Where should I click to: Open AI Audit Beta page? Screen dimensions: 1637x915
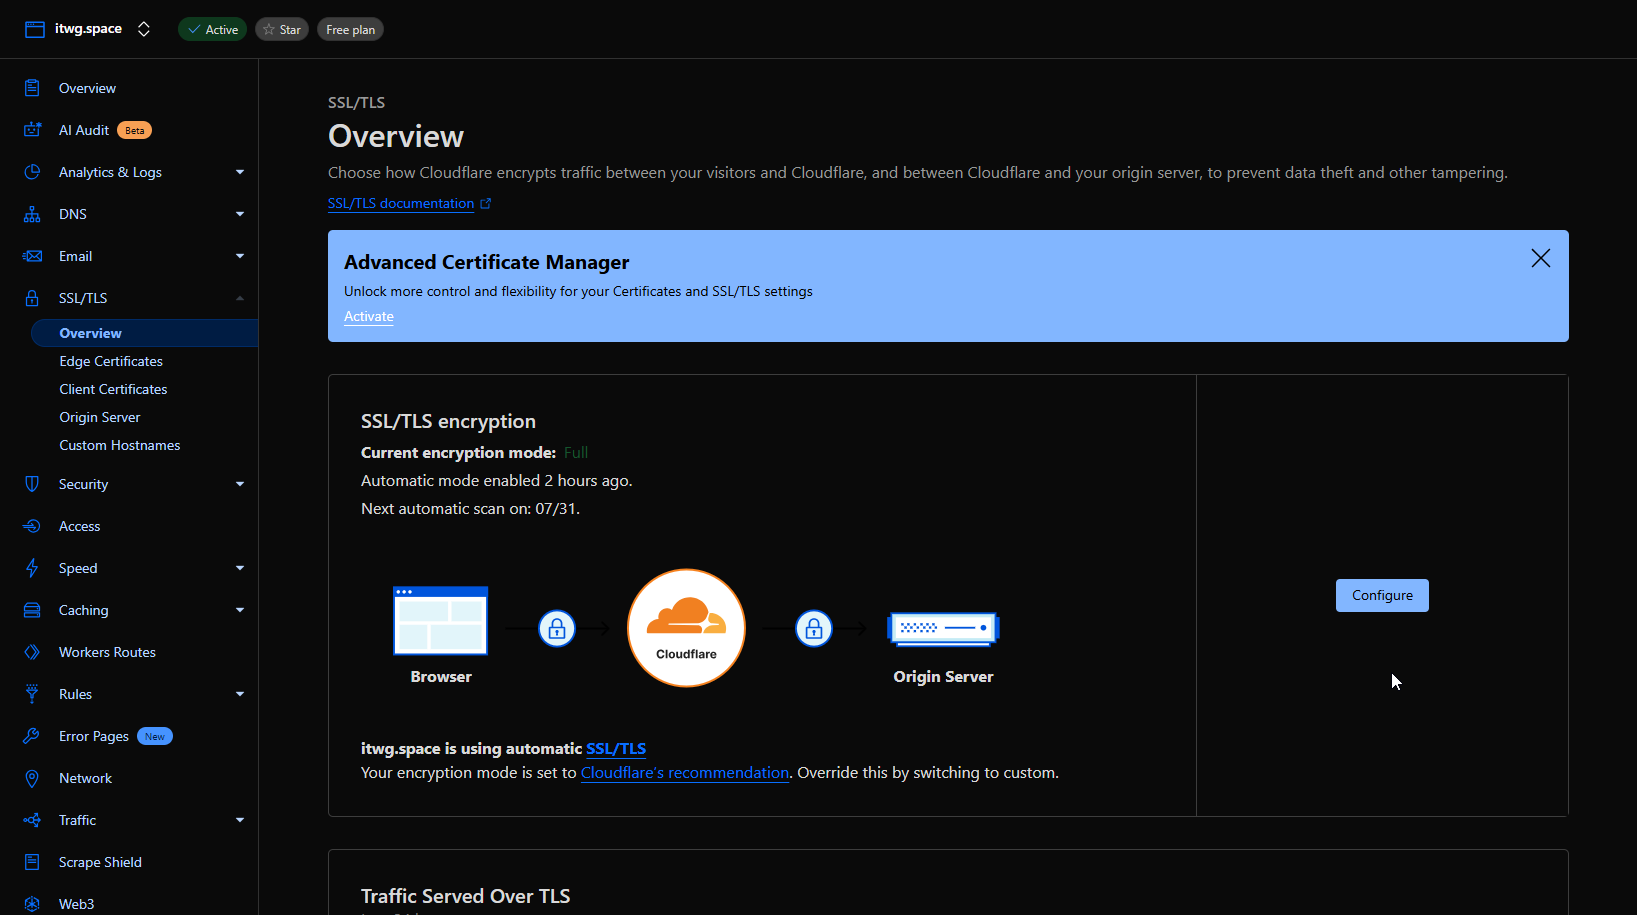(x=84, y=130)
